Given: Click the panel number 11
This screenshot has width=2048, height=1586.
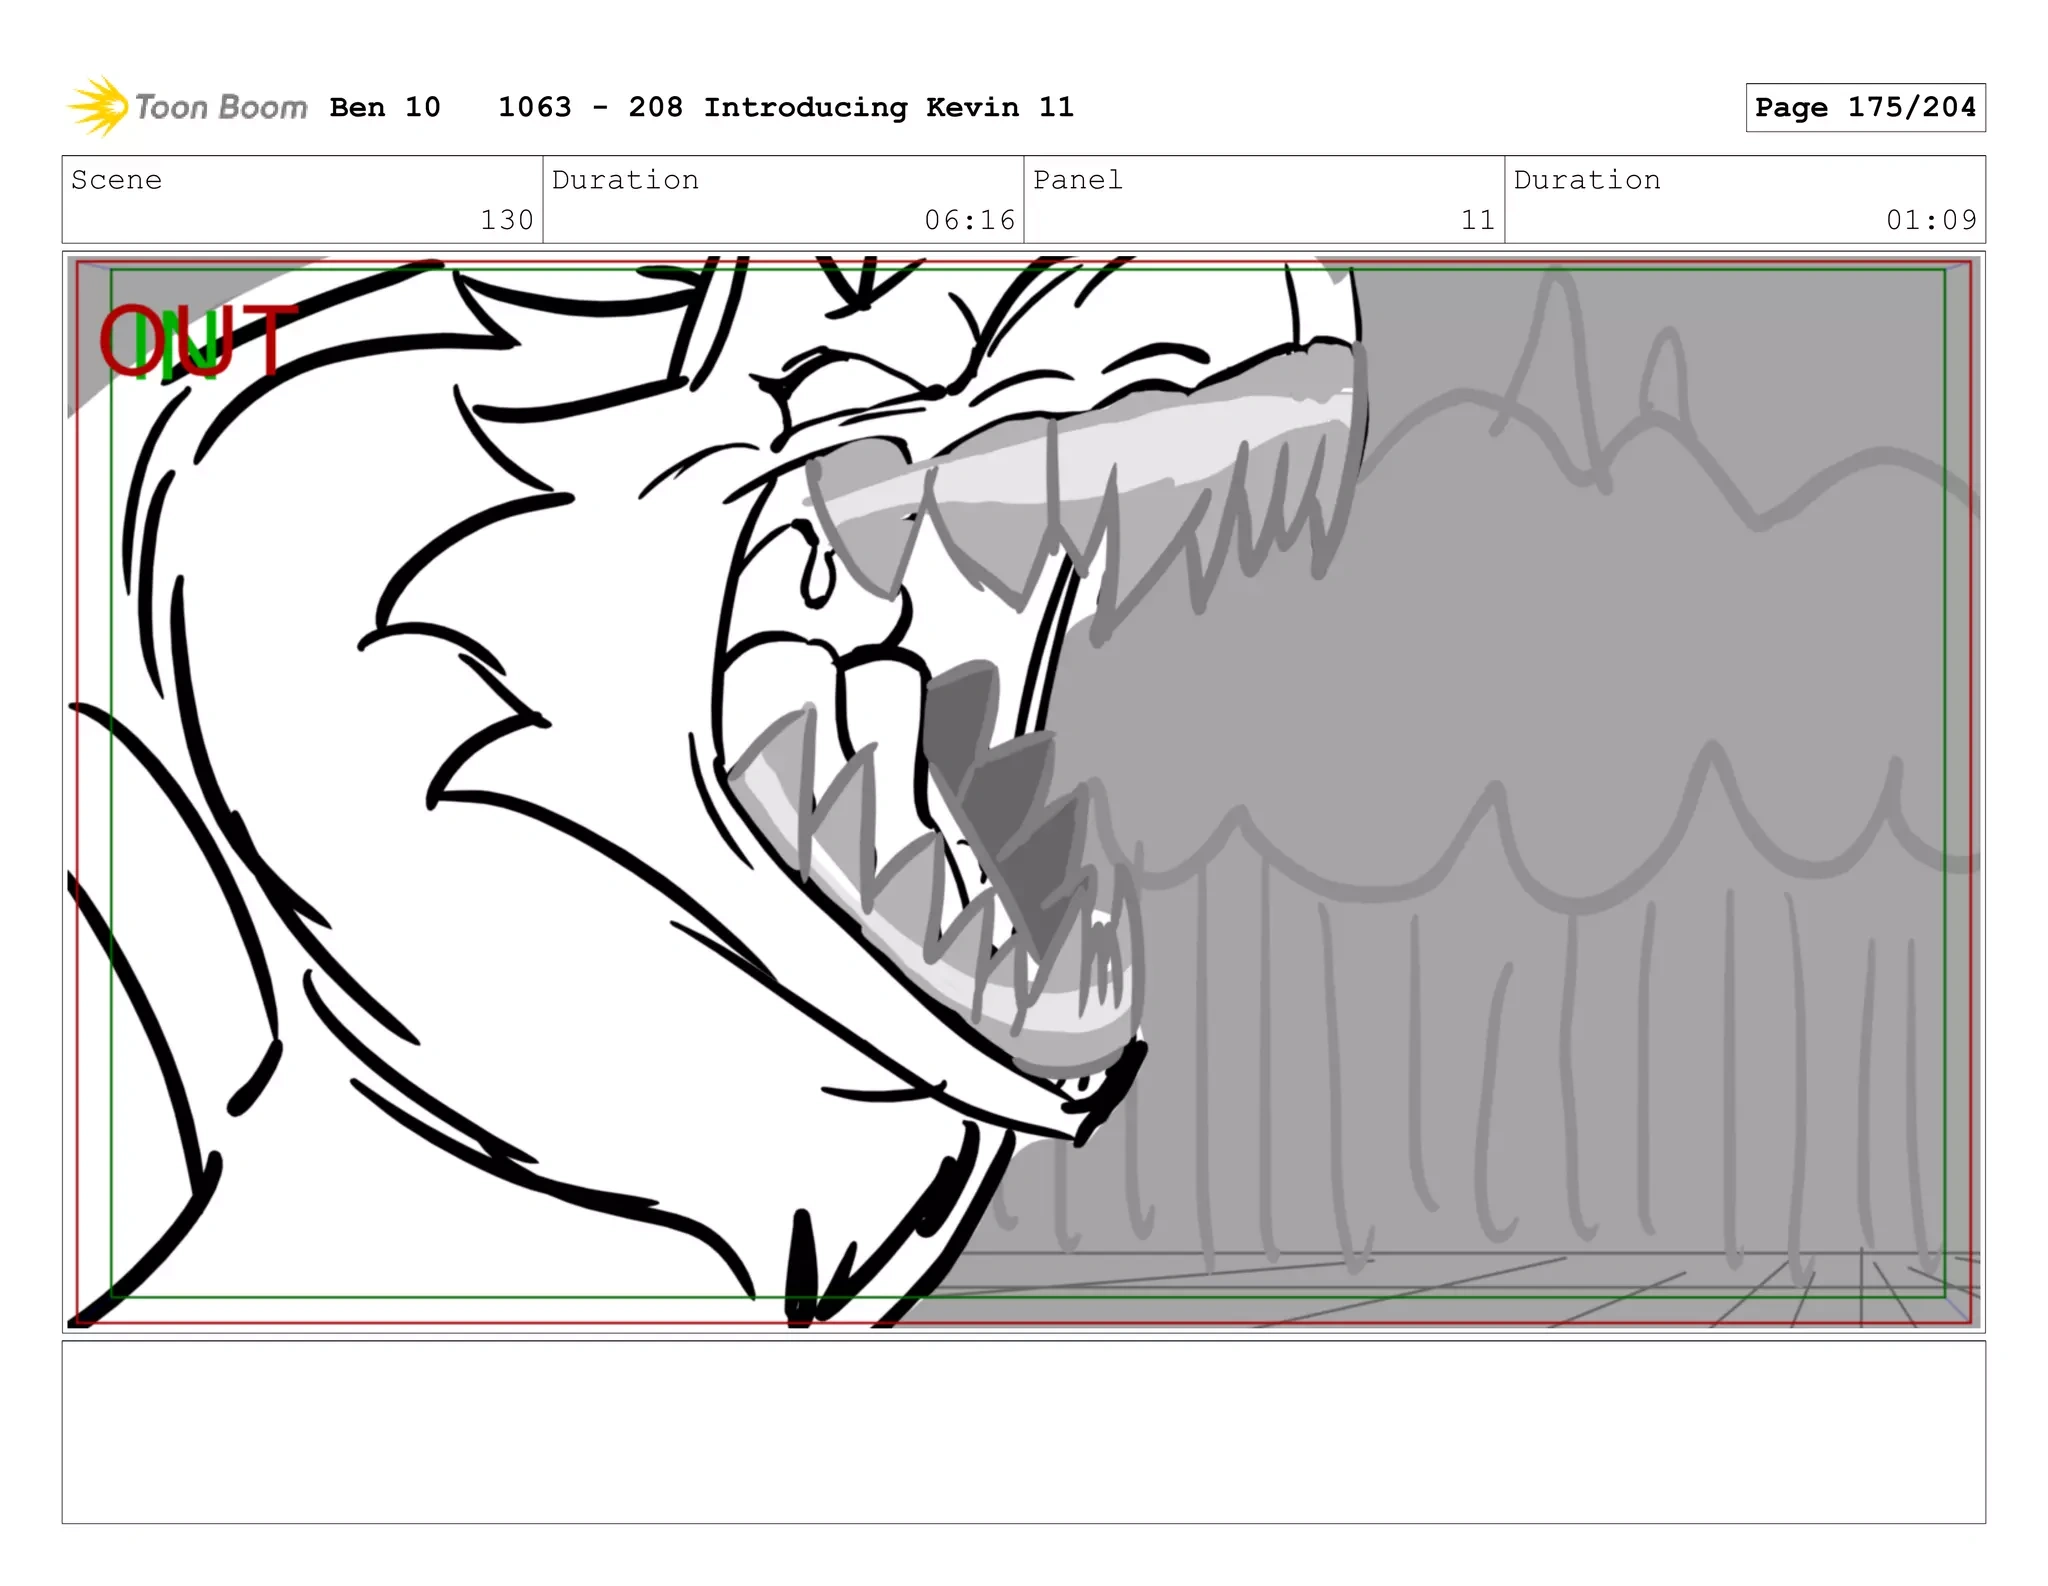Looking at the screenshot, I should coord(1477,220).
